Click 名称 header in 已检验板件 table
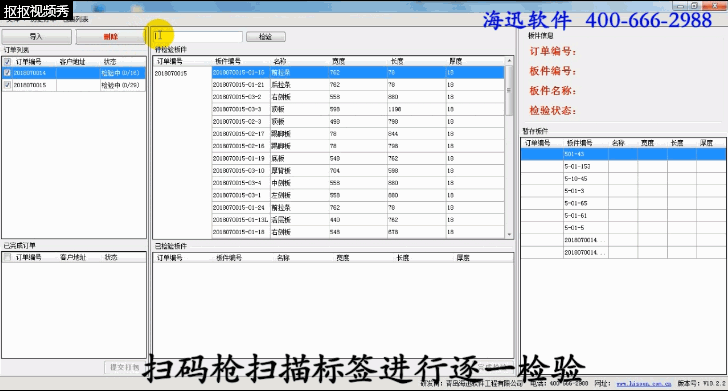 [x=283, y=258]
